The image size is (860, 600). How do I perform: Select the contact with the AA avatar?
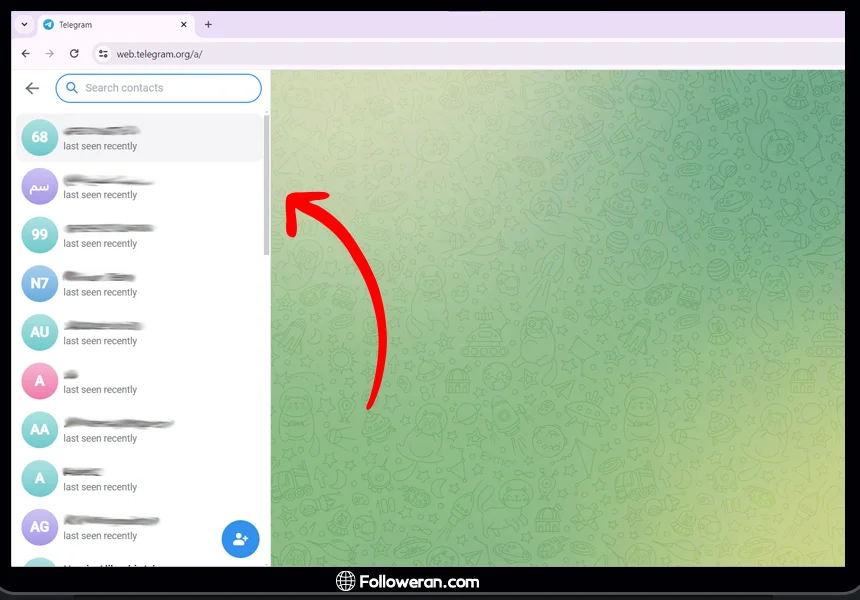click(140, 430)
